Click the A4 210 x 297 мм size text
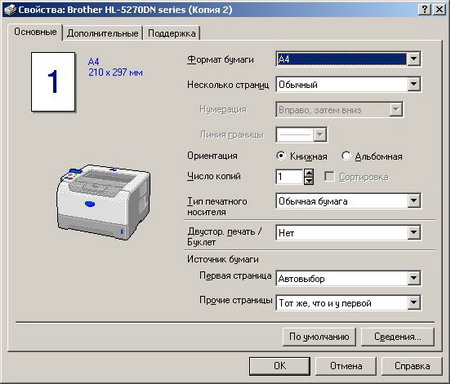The width and height of the screenshot is (450, 384). pyautogui.click(x=115, y=67)
